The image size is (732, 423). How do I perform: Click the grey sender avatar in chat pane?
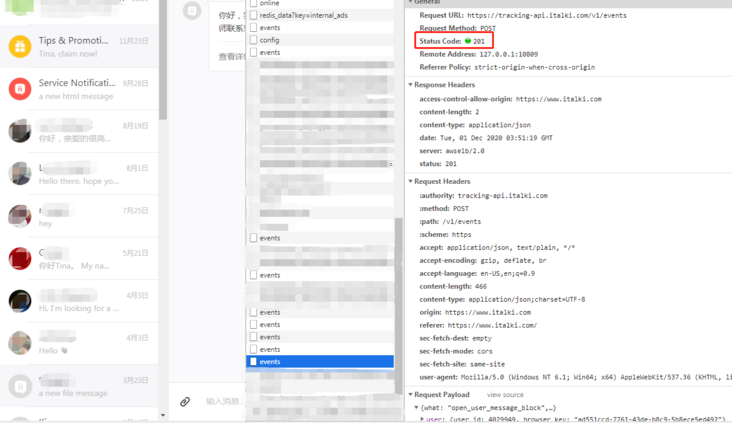(192, 10)
